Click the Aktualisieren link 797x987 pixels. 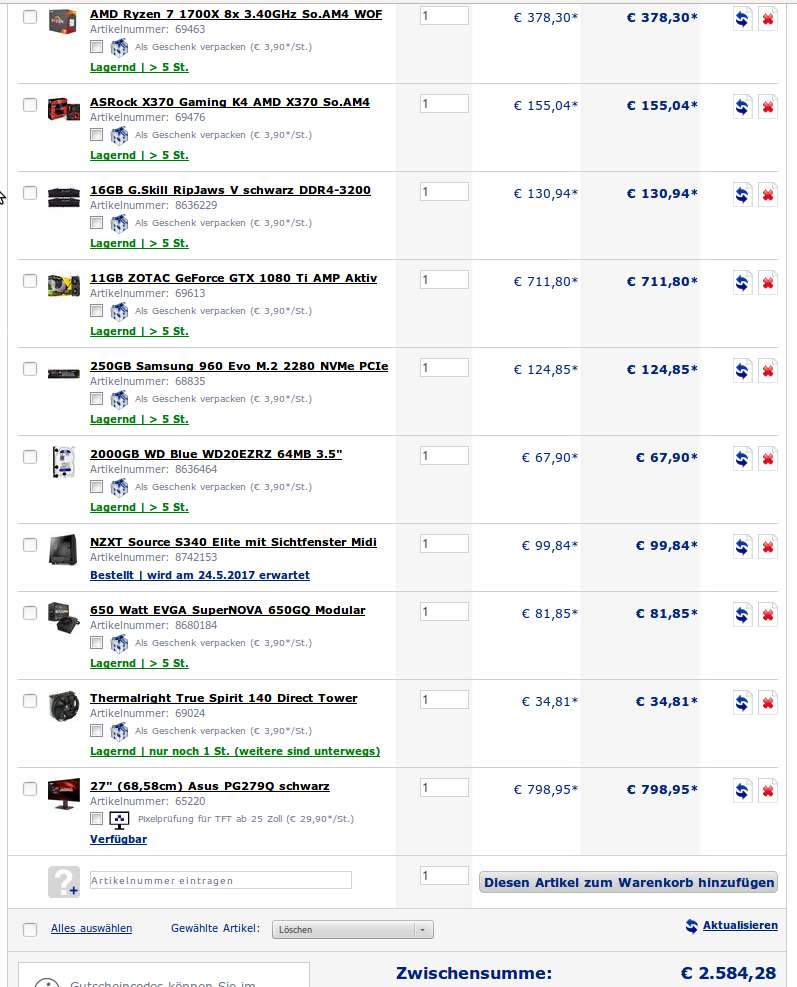click(x=740, y=925)
